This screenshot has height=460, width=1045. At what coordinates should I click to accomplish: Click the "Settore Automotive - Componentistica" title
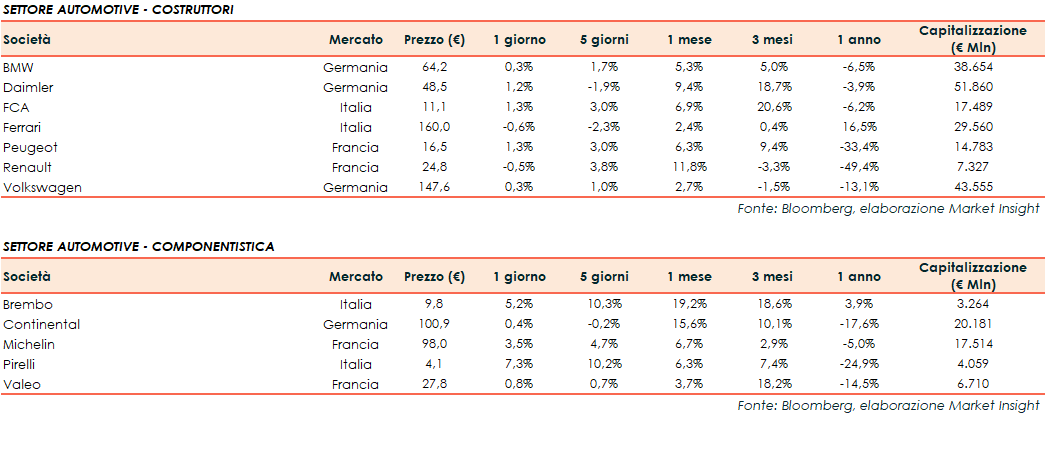pos(138,246)
